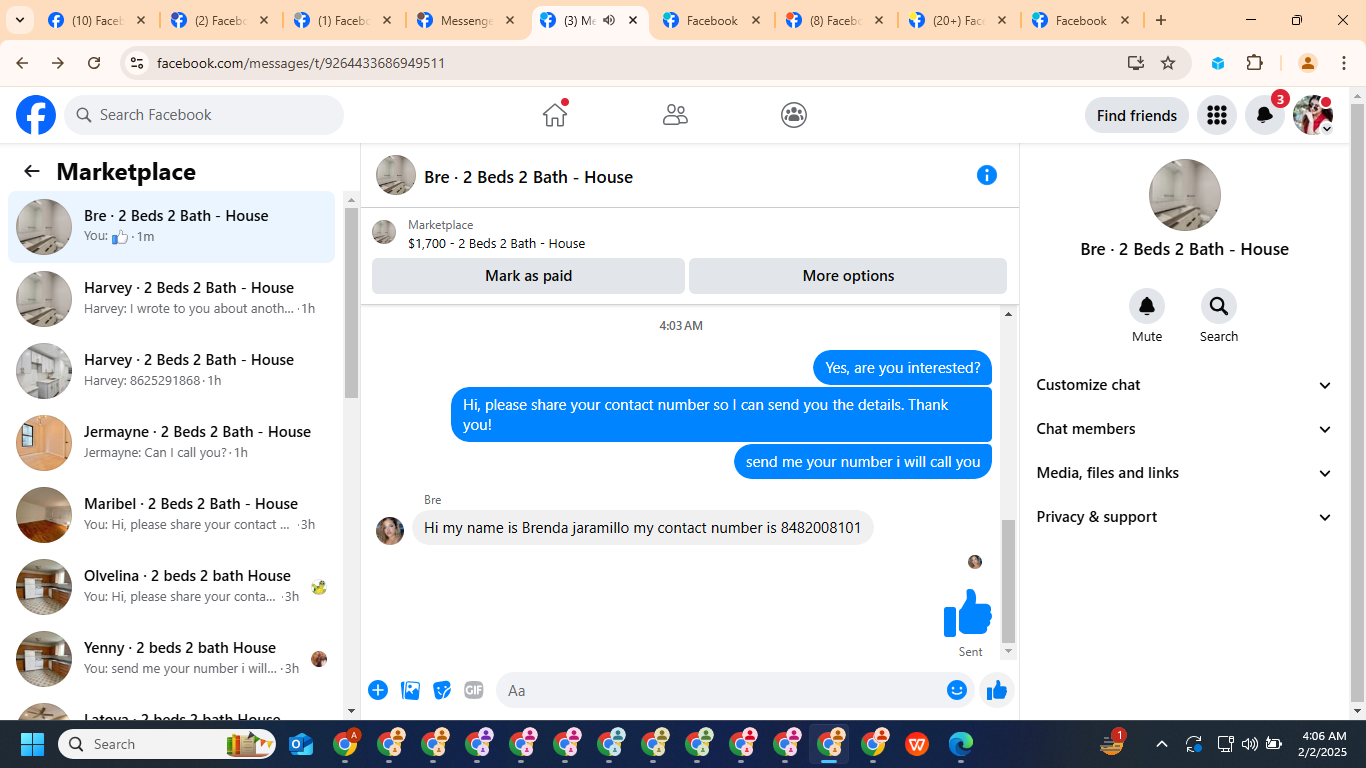Click '$1,700 - 2 Beds 2 Bath - House' listing
The width and height of the screenshot is (1366, 768).
coord(496,243)
